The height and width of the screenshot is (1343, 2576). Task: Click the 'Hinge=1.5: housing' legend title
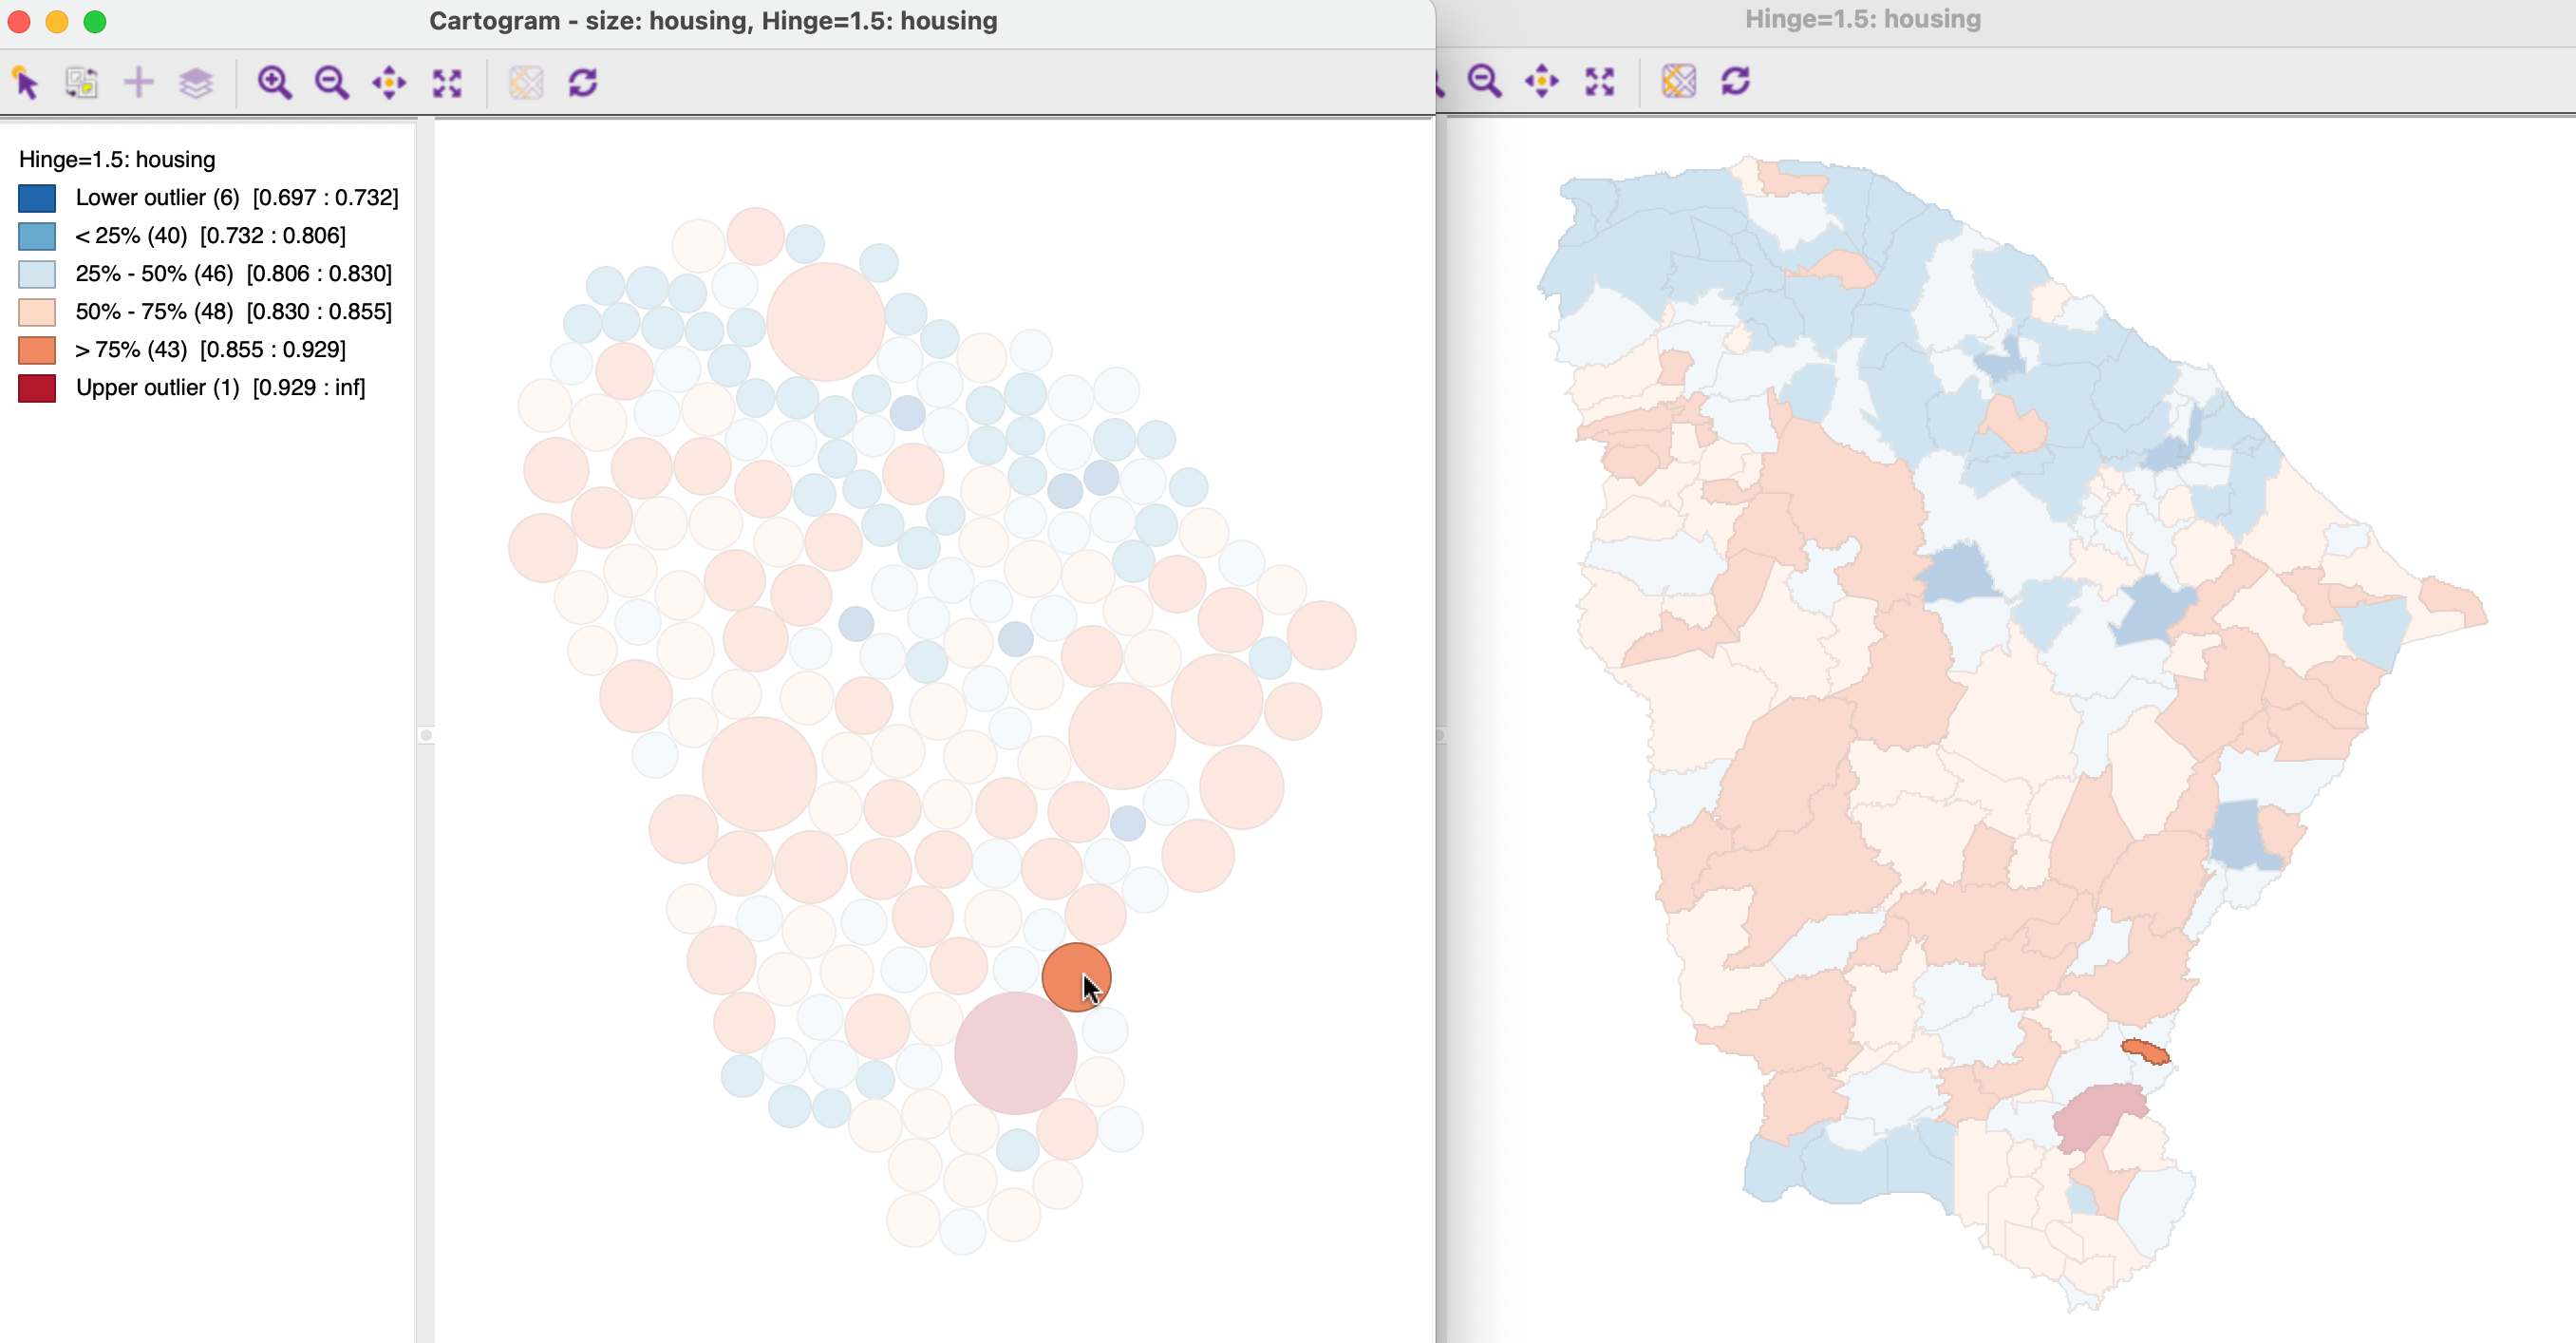pyautogui.click(x=117, y=160)
